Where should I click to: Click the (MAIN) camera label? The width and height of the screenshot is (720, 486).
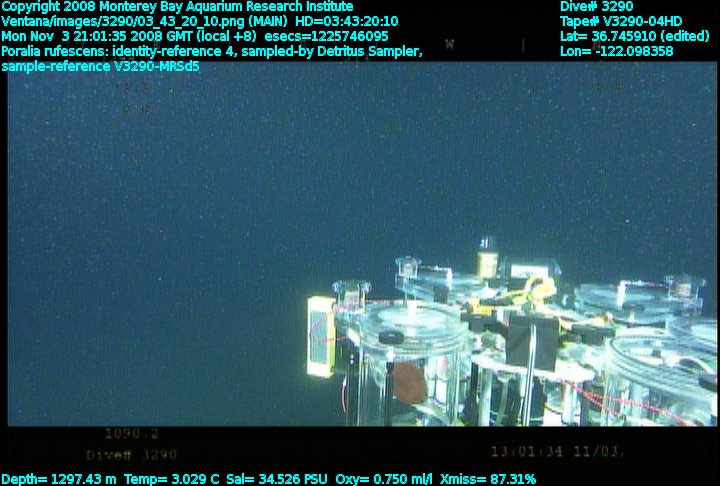[268, 22]
